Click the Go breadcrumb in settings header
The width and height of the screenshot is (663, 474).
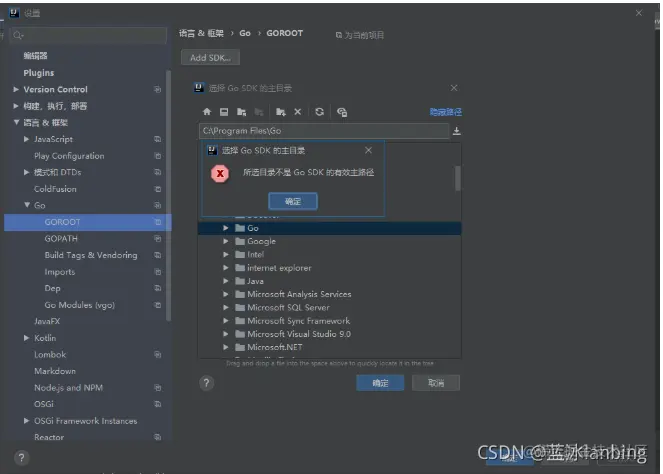(x=245, y=33)
